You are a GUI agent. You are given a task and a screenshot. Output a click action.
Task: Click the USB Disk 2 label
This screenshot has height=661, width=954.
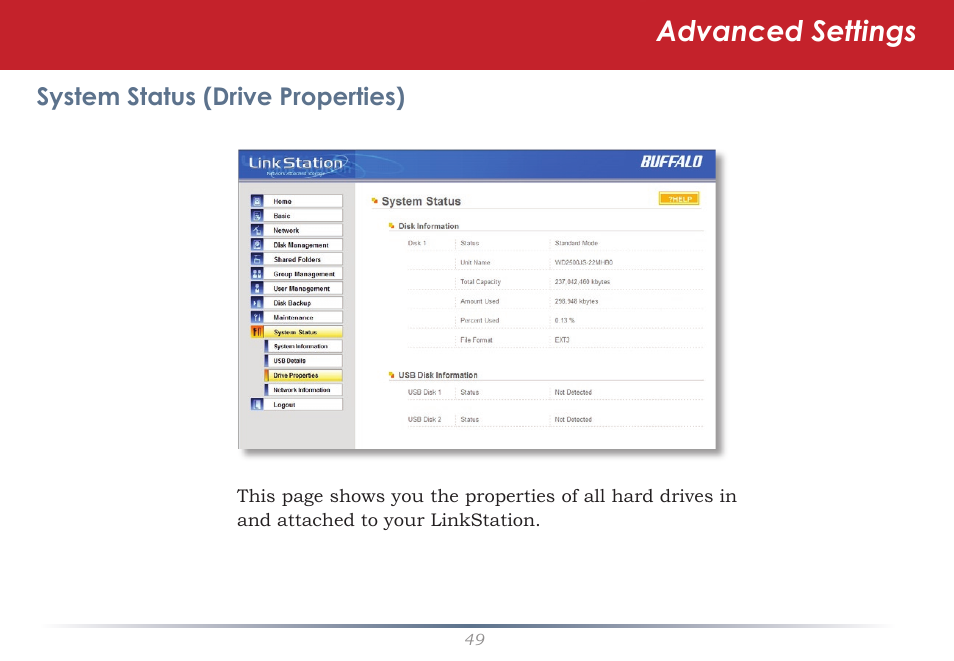425,419
